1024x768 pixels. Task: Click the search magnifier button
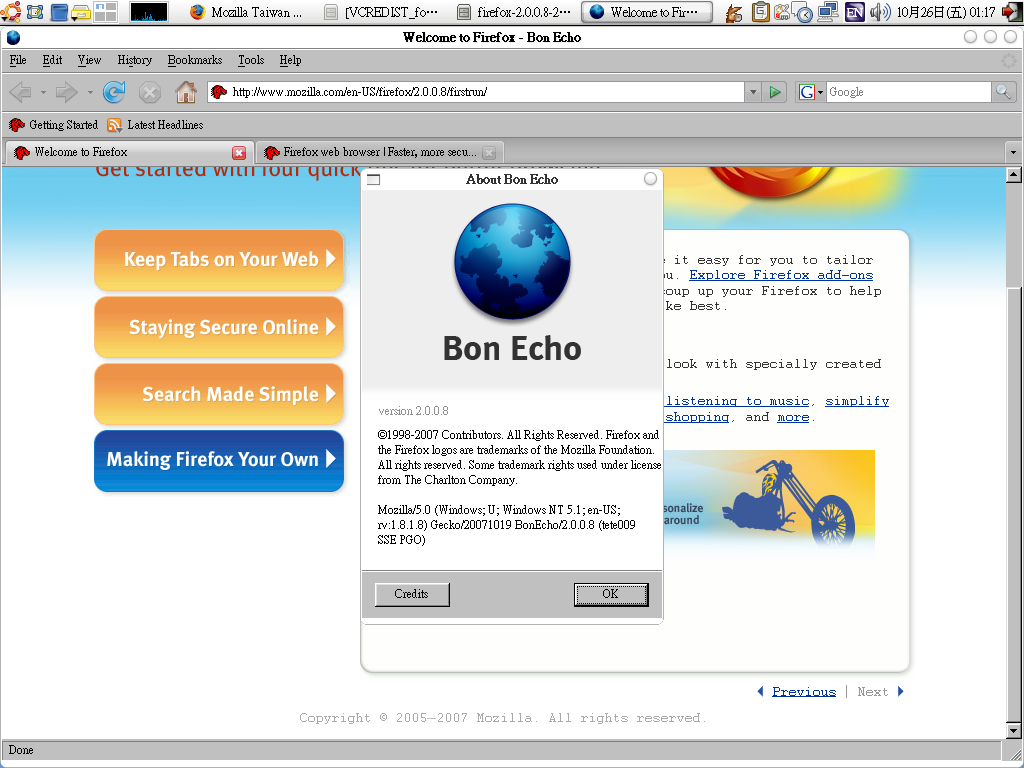1002,92
